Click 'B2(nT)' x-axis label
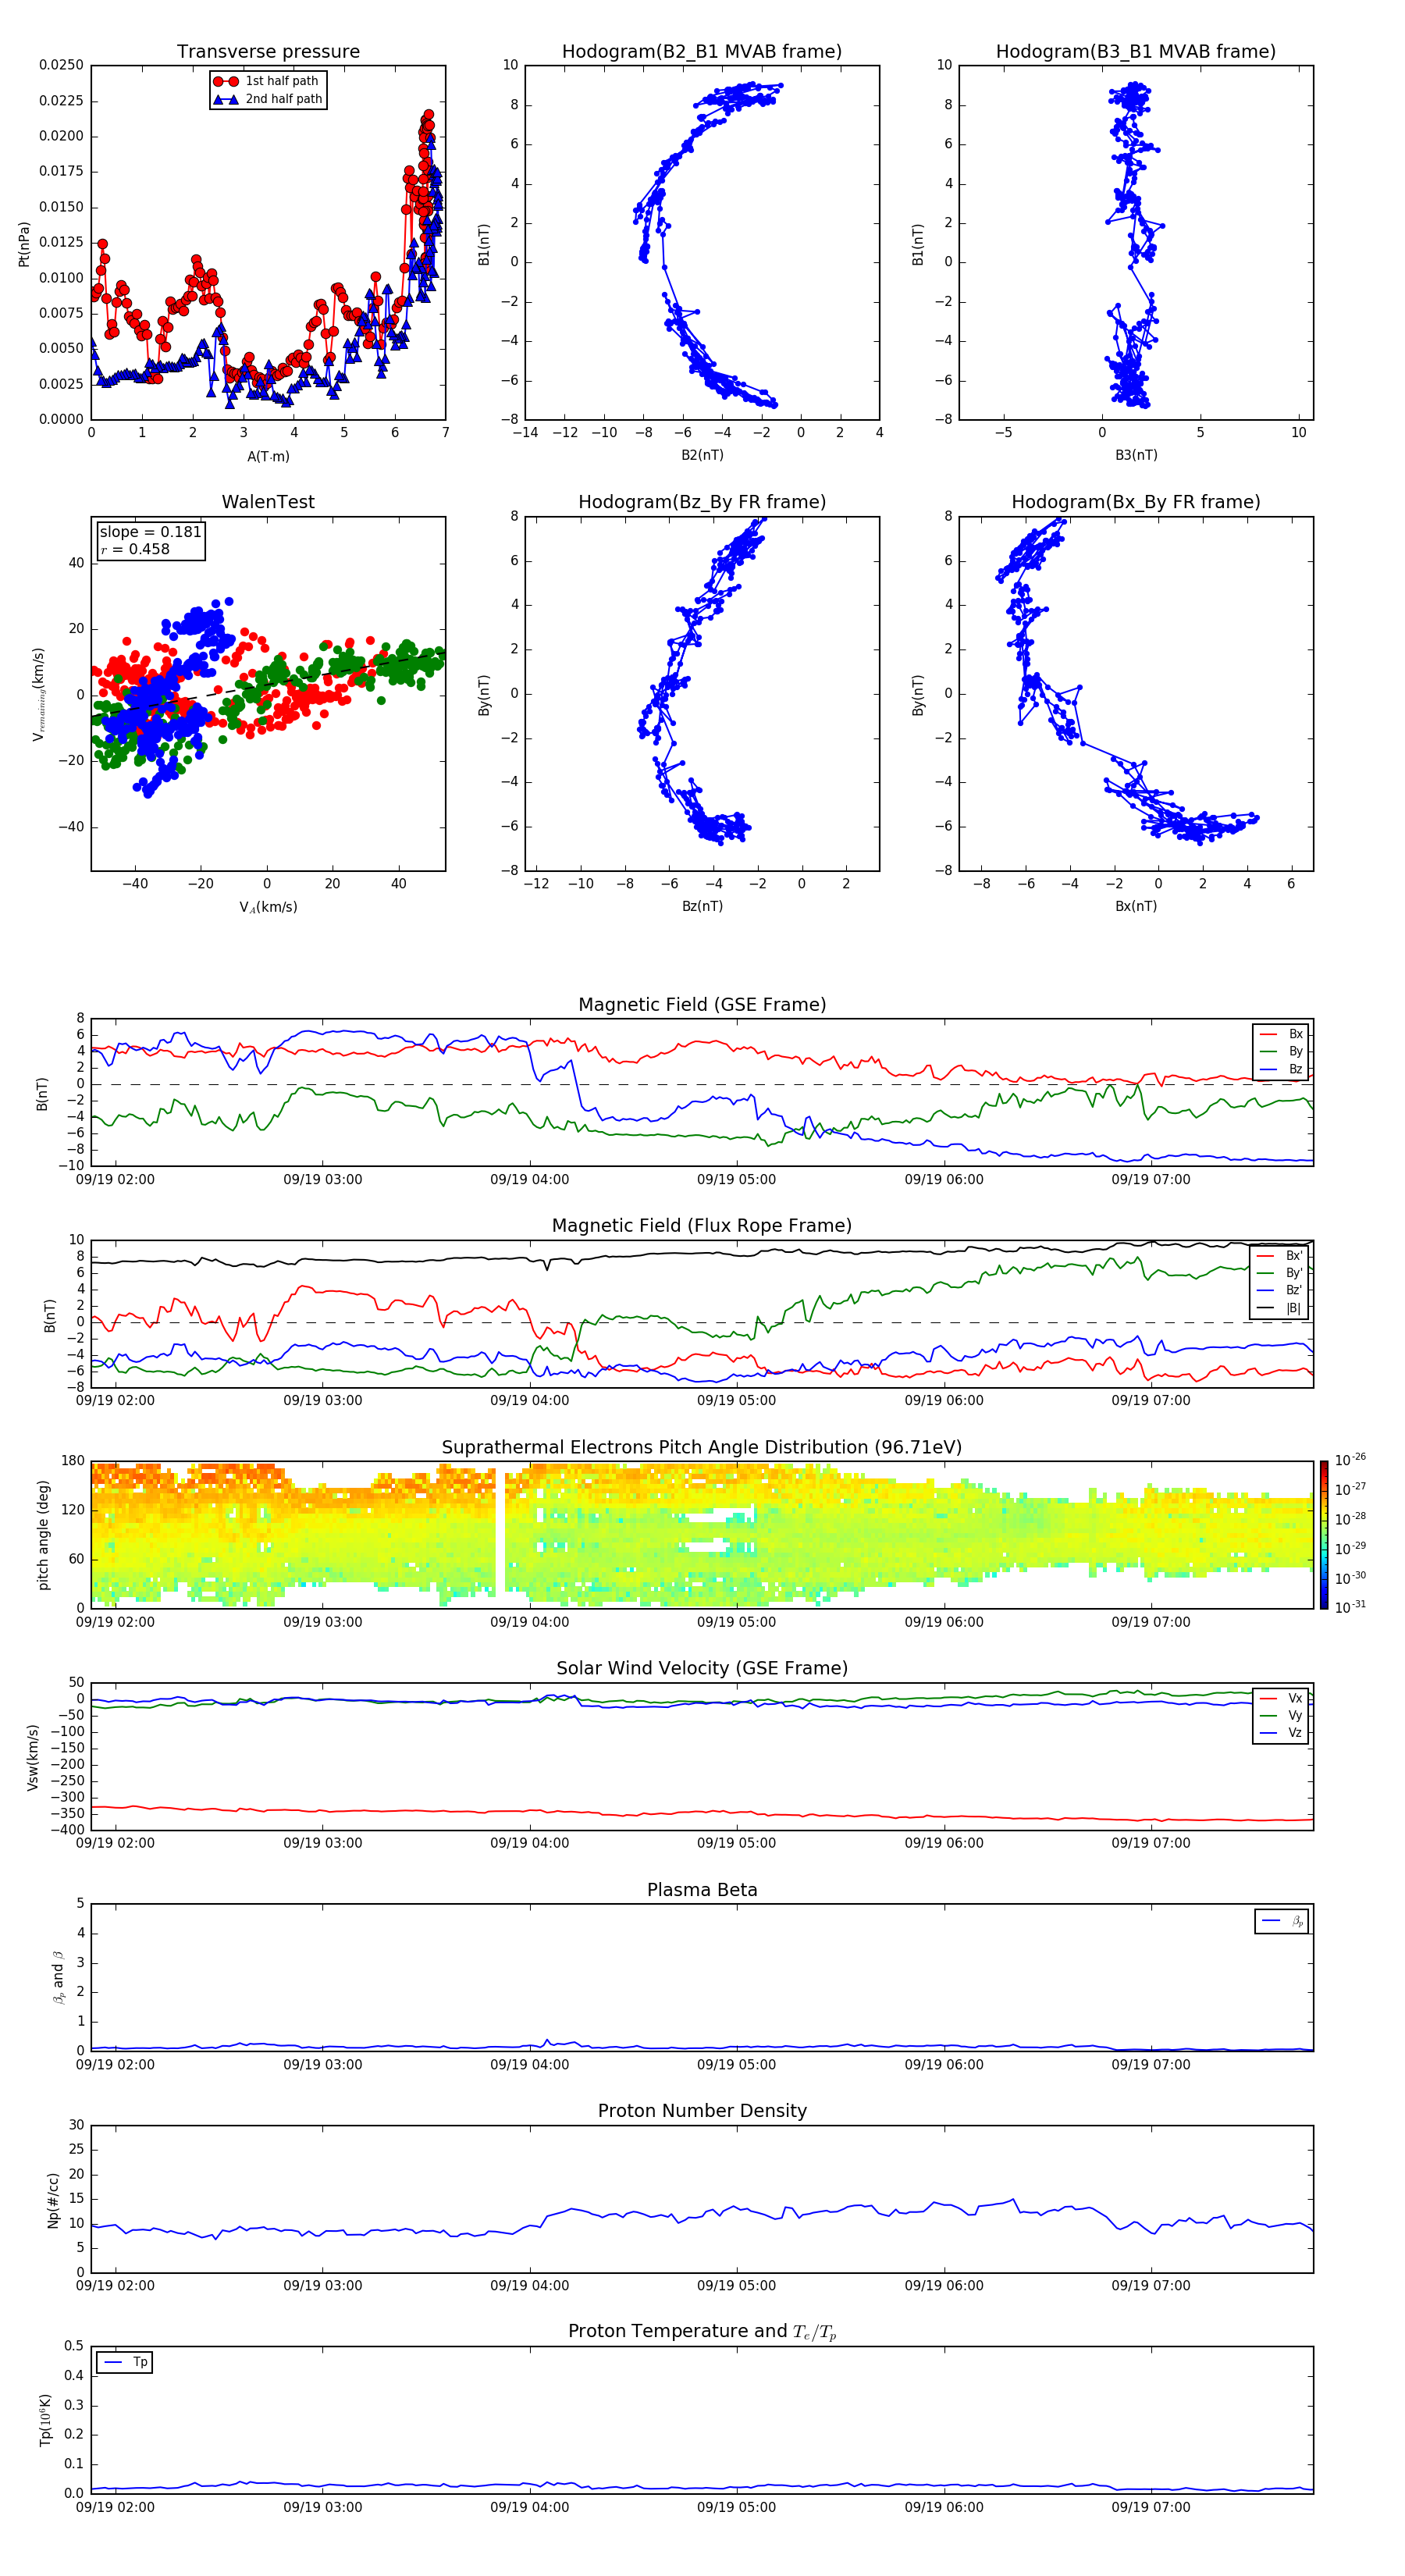Screen dimensions: 1405x2576 [x=702, y=455]
